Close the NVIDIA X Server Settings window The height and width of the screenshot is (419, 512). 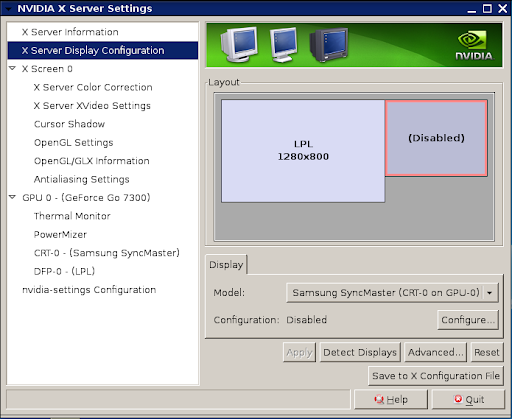503,8
